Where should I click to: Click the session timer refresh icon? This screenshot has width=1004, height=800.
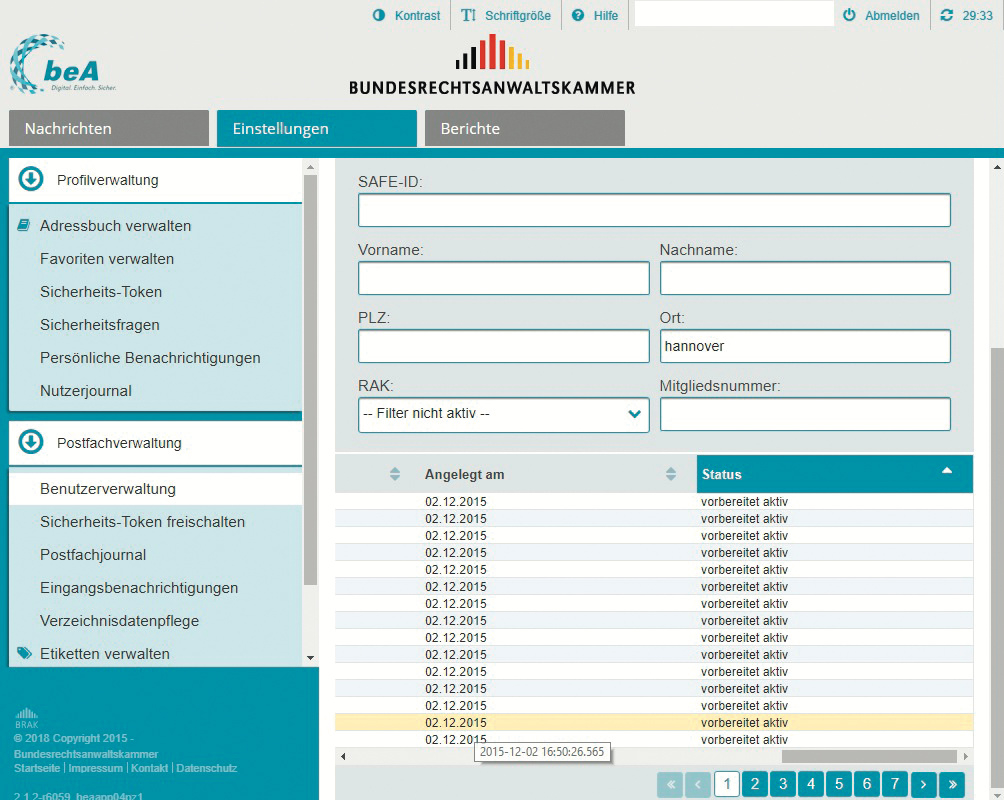(x=947, y=16)
